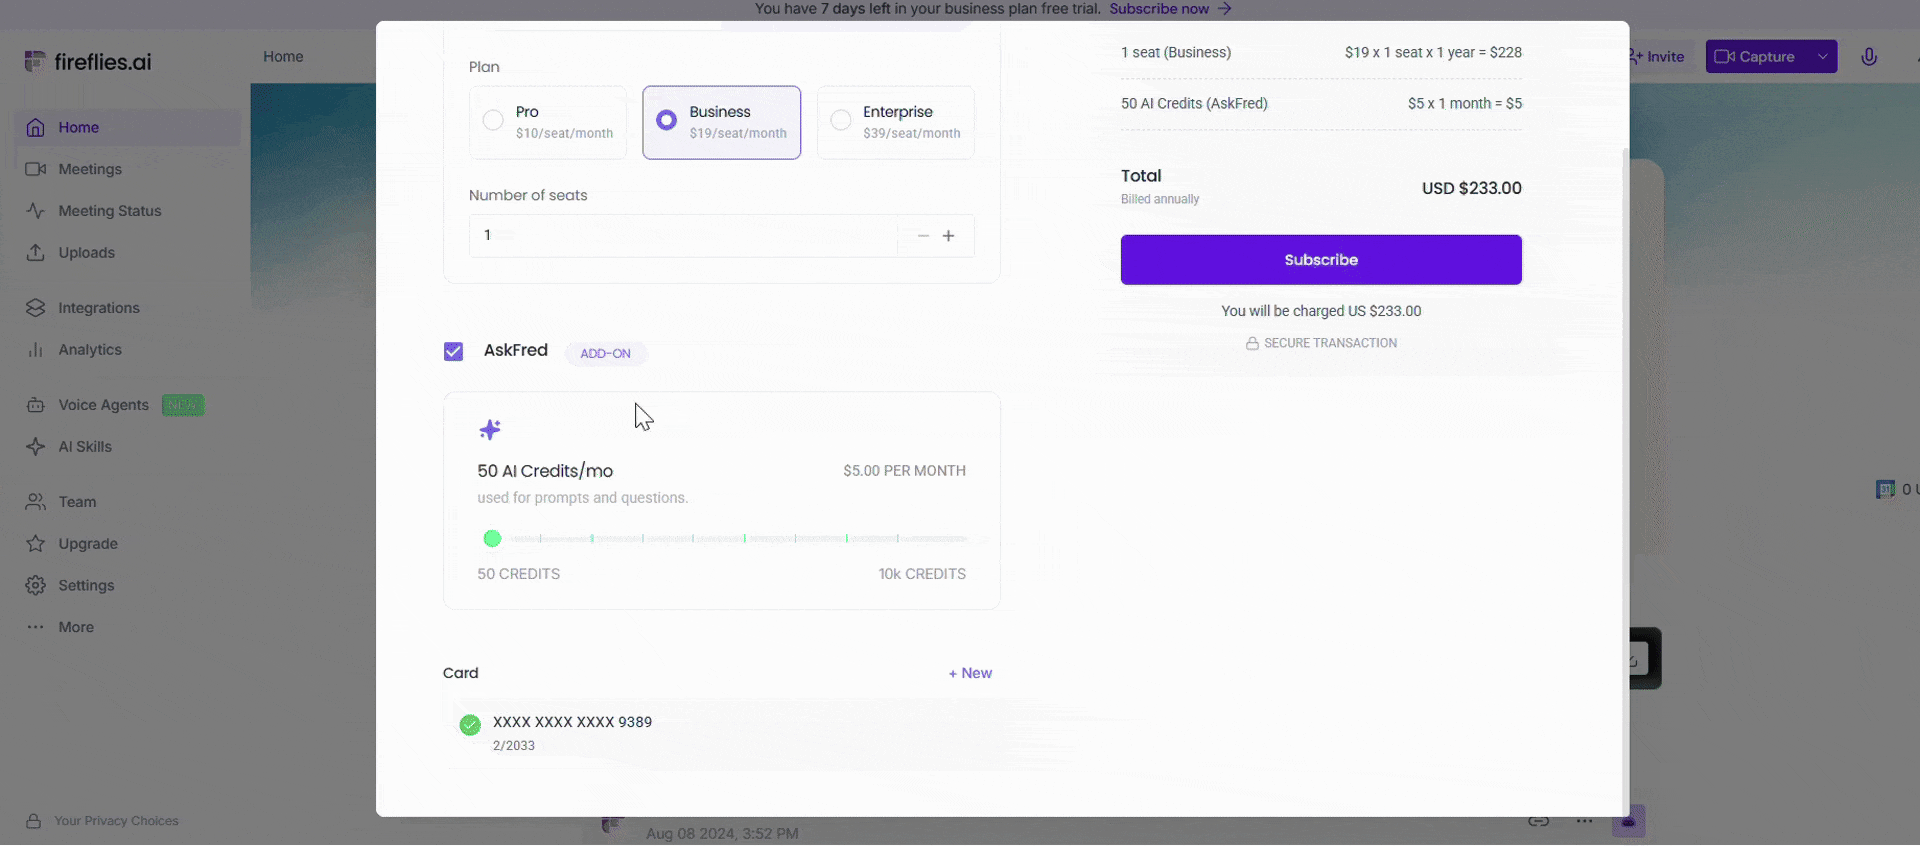Click the You will be charged US $233.00 text
Viewport: 1920px width, 846px height.
coord(1321,311)
